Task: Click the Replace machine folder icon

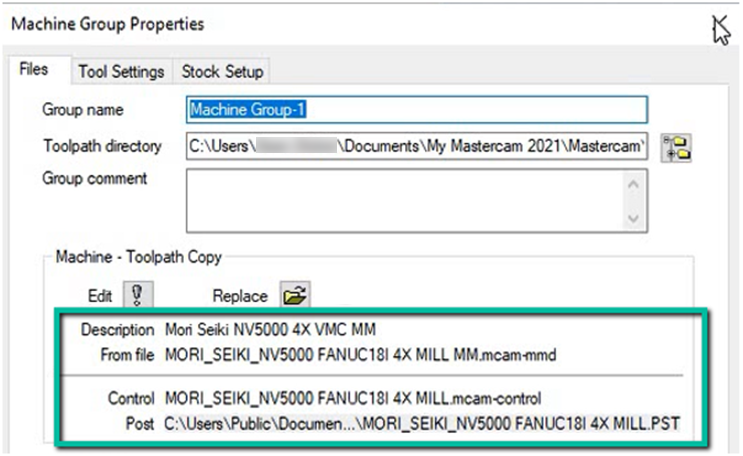Action: tap(295, 295)
